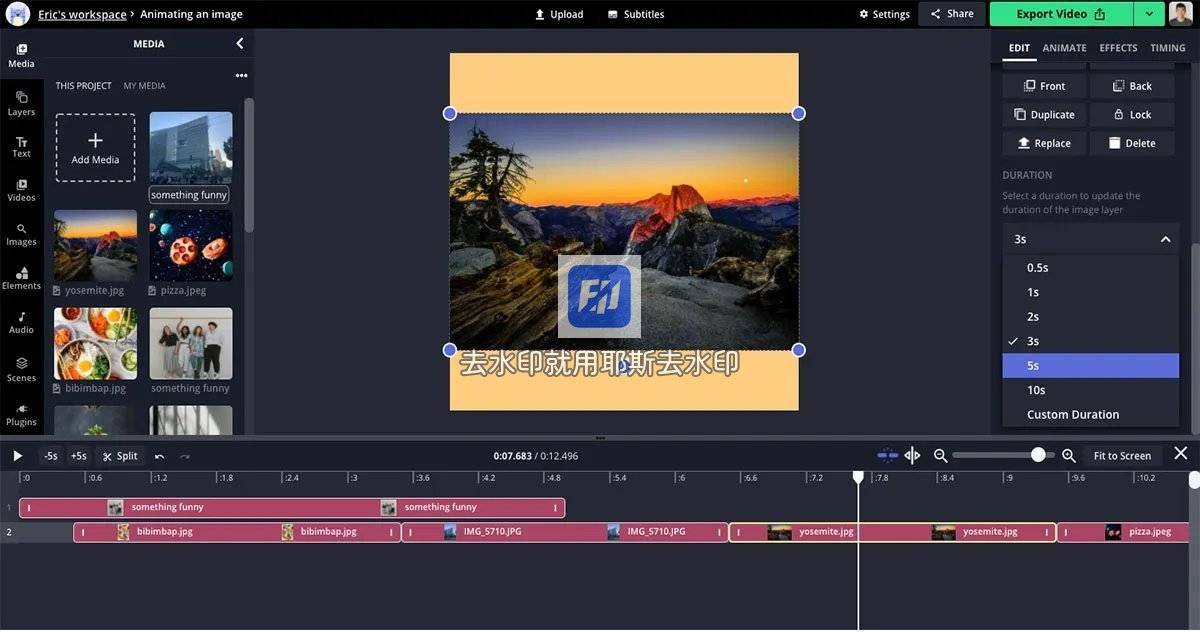Choose Custom Duration option
The height and width of the screenshot is (632, 1200).
click(1091, 414)
